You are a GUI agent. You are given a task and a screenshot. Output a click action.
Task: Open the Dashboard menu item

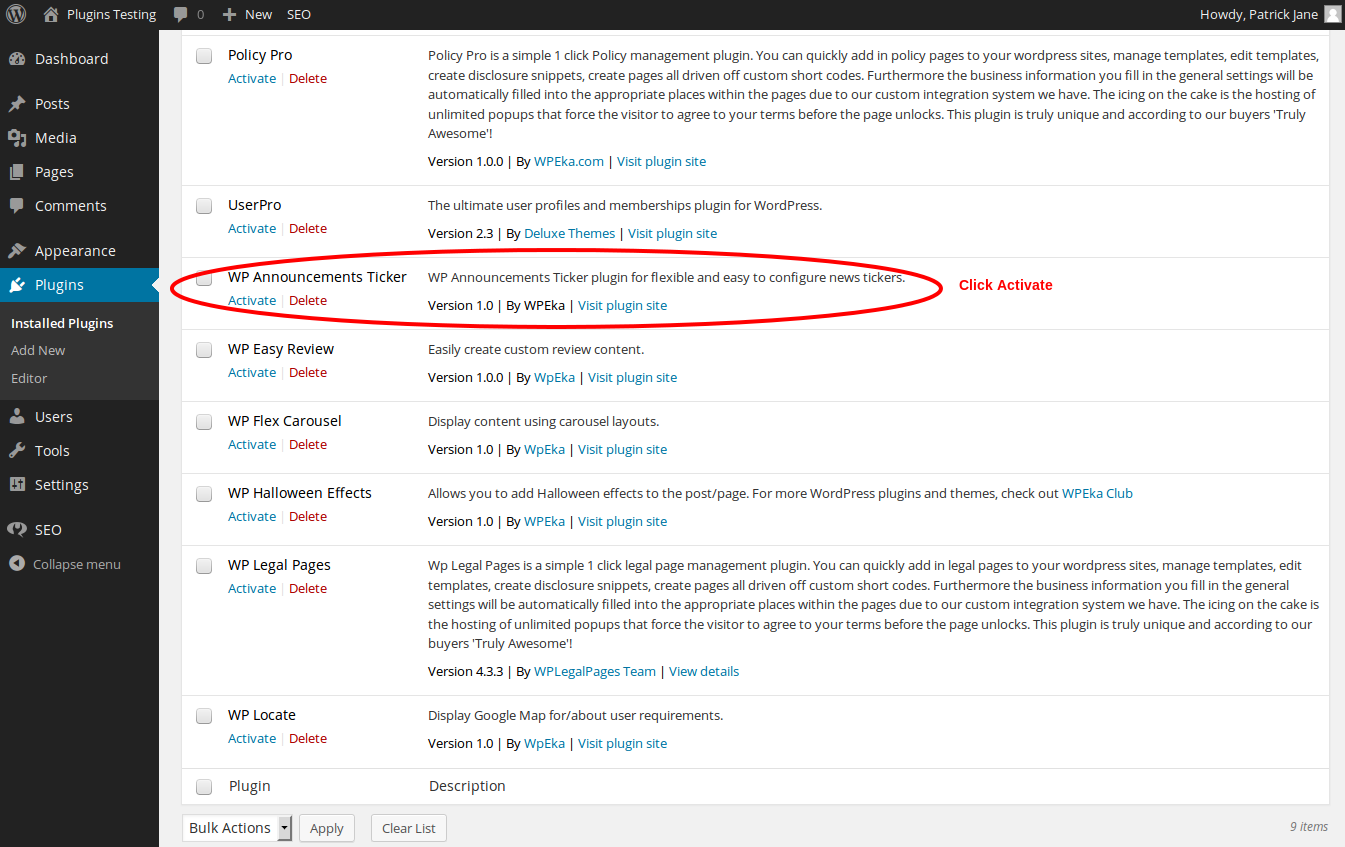click(71, 59)
